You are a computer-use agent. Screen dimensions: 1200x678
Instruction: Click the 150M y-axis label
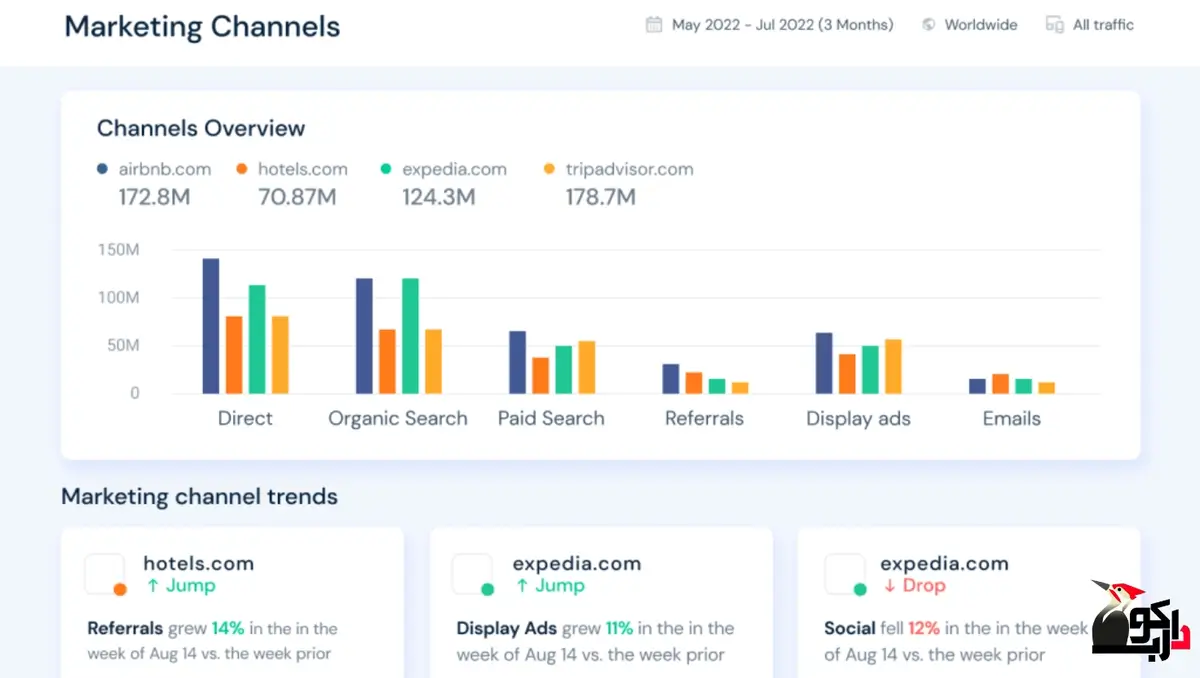tap(119, 249)
